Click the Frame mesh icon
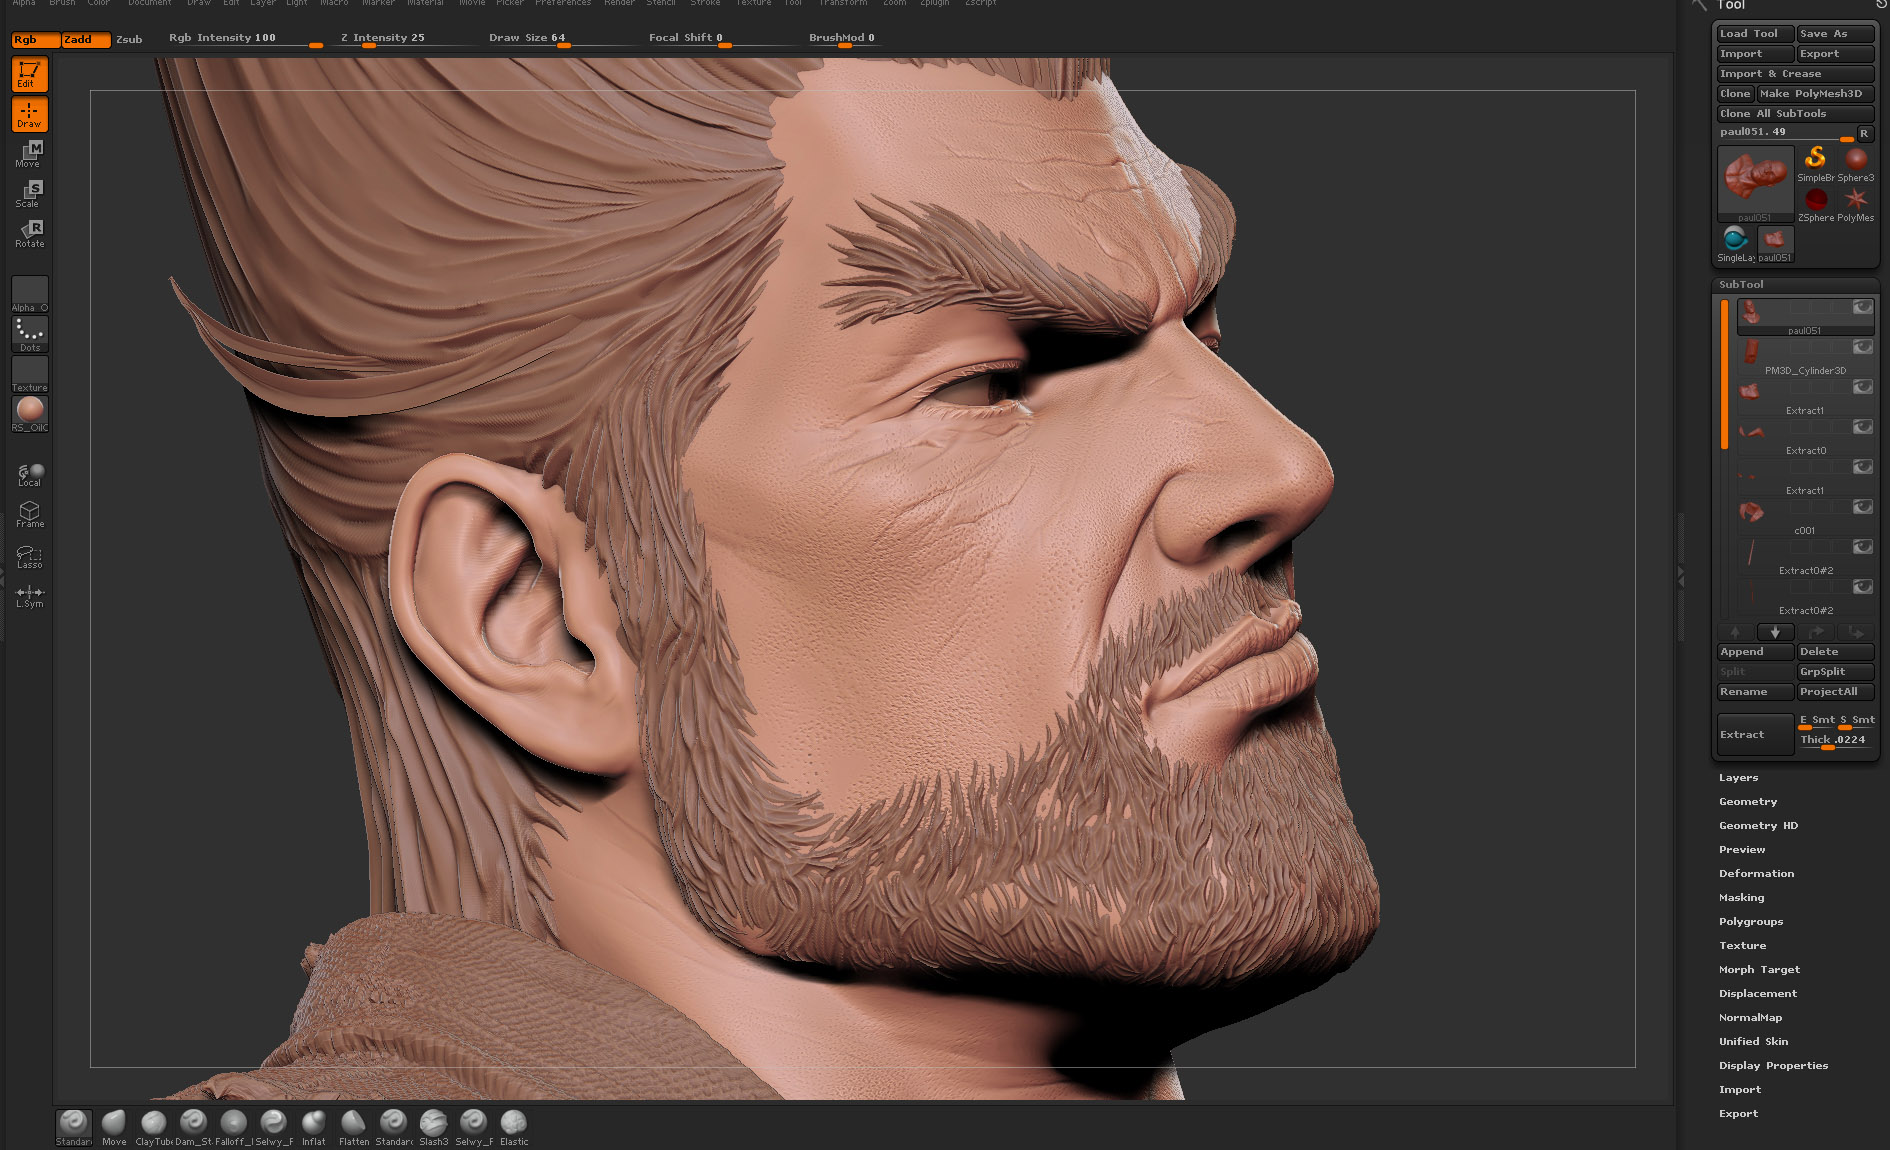 coord(30,514)
